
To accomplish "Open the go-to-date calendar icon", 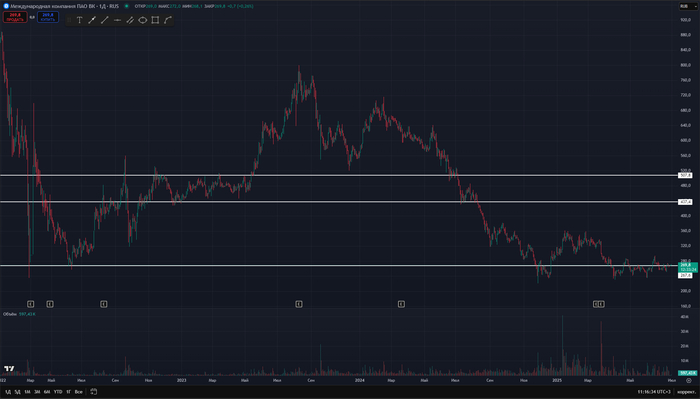I will [x=94, y=391].
